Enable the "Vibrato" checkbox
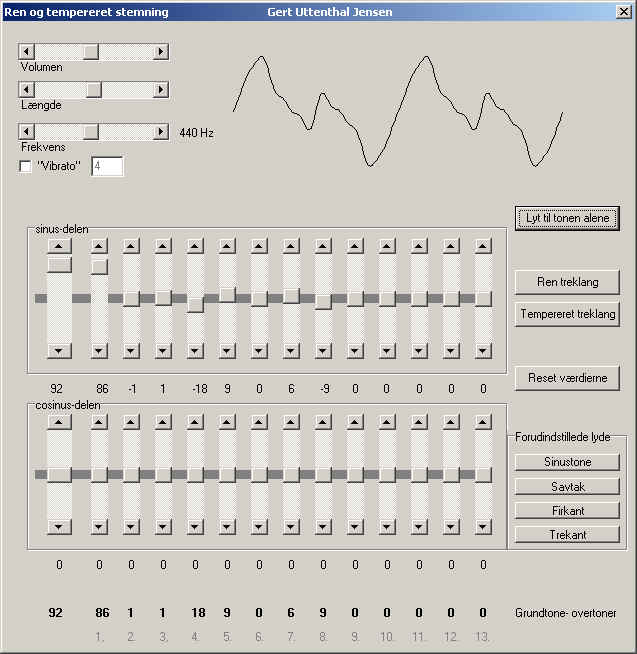 pyautogui.click(x=25, y=166)
